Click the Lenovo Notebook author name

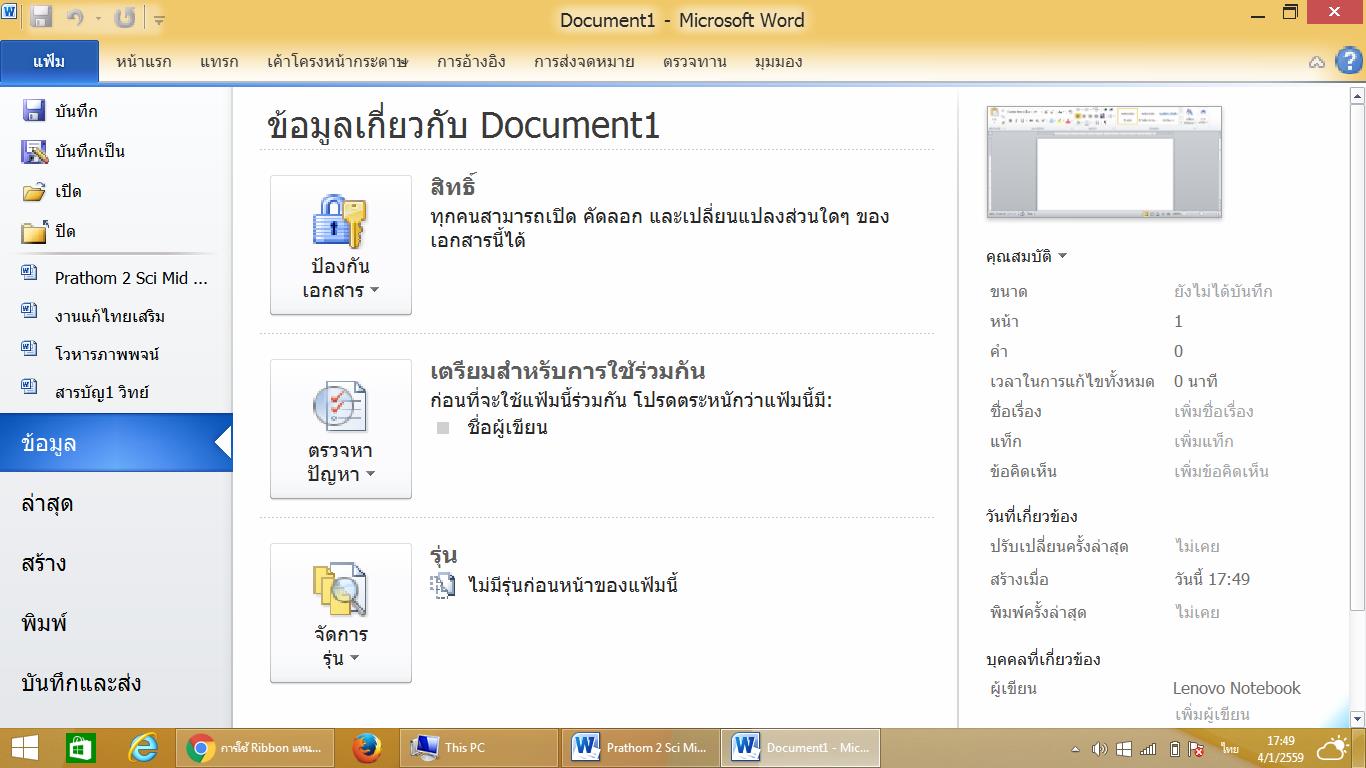(x=1237, y=688)
